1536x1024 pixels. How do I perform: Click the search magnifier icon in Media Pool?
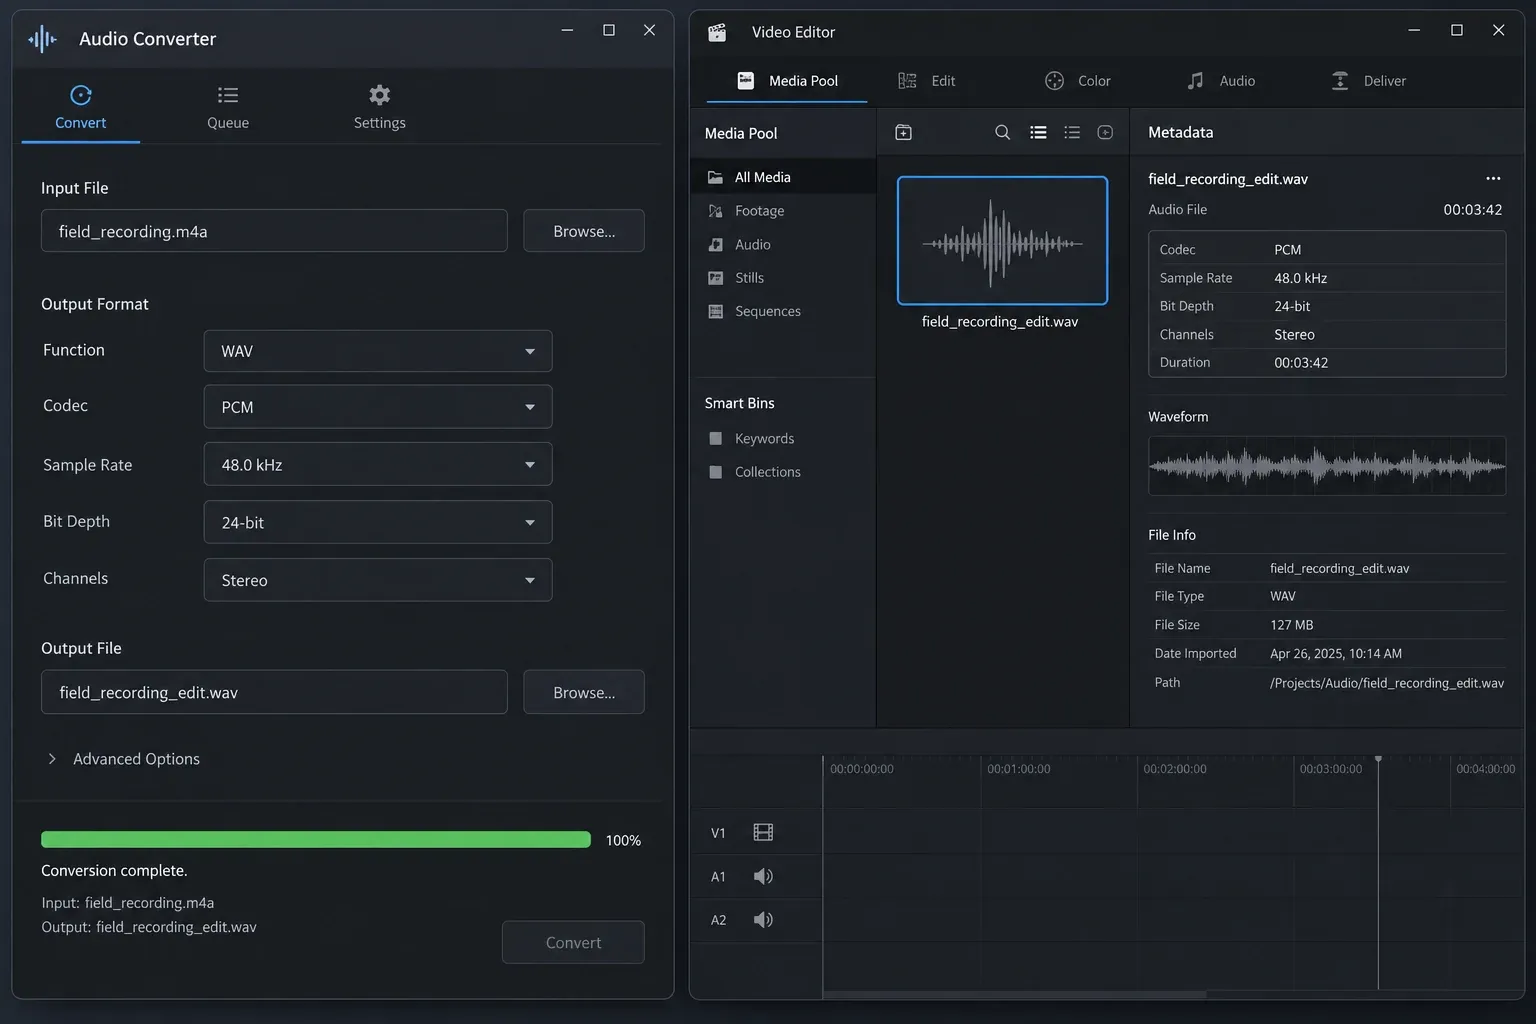[x=1002, y=132]
